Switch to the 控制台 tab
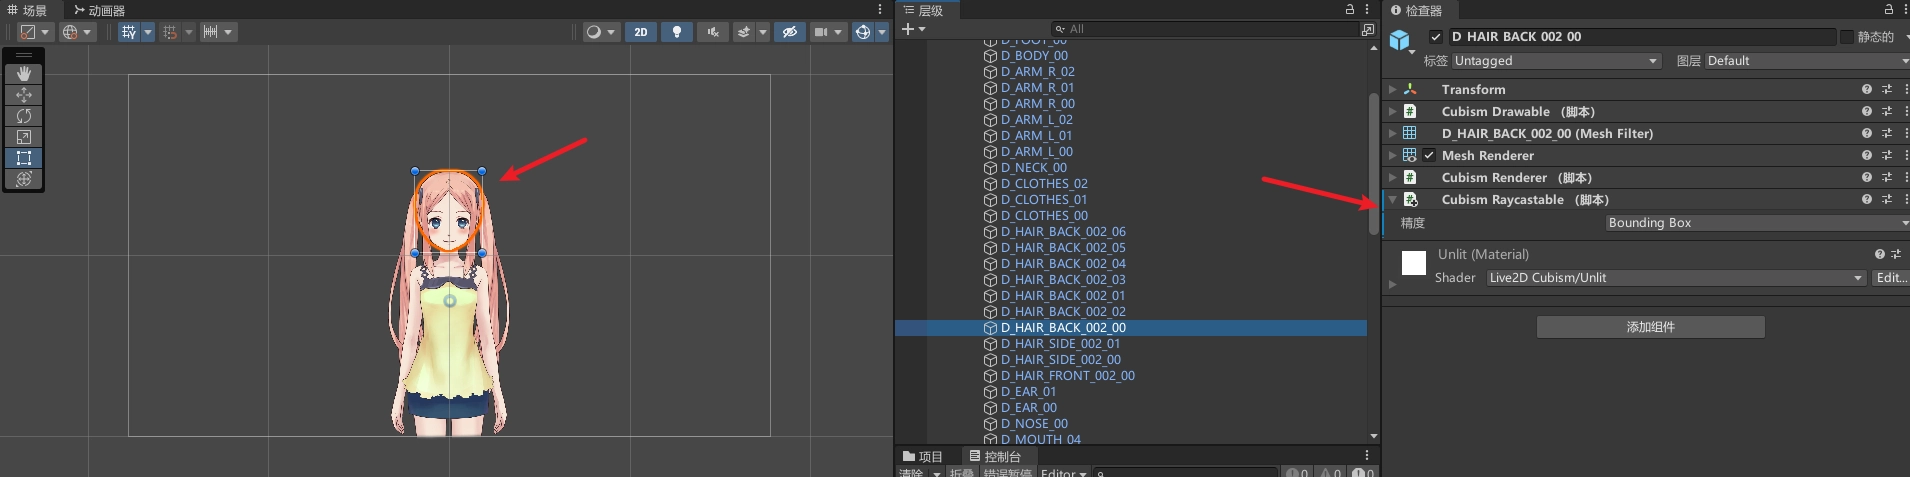 995,456
